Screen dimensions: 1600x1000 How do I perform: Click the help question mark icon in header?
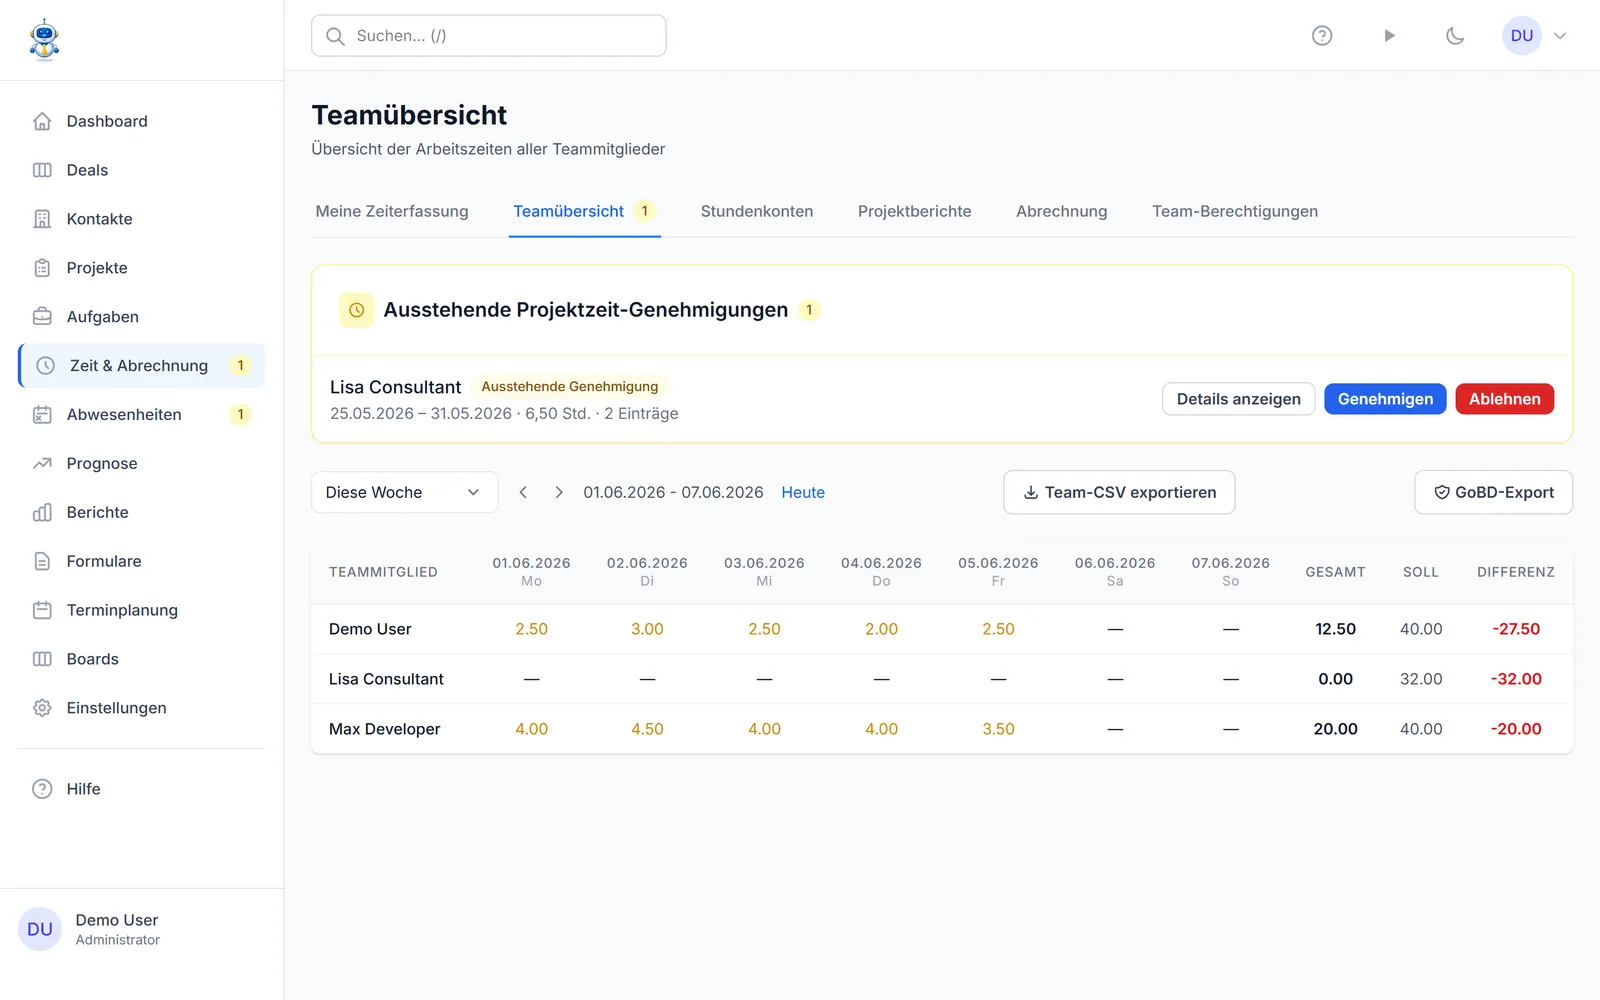[x=1322, y=36]
